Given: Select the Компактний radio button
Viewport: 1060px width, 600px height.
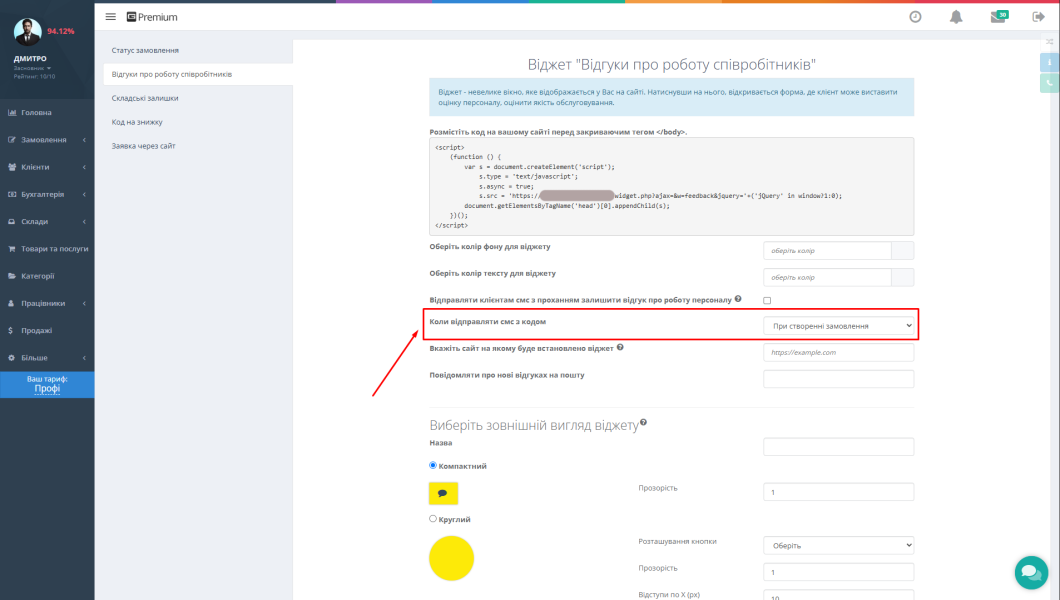Looking at the screenshot, I should tap(433, 465).
